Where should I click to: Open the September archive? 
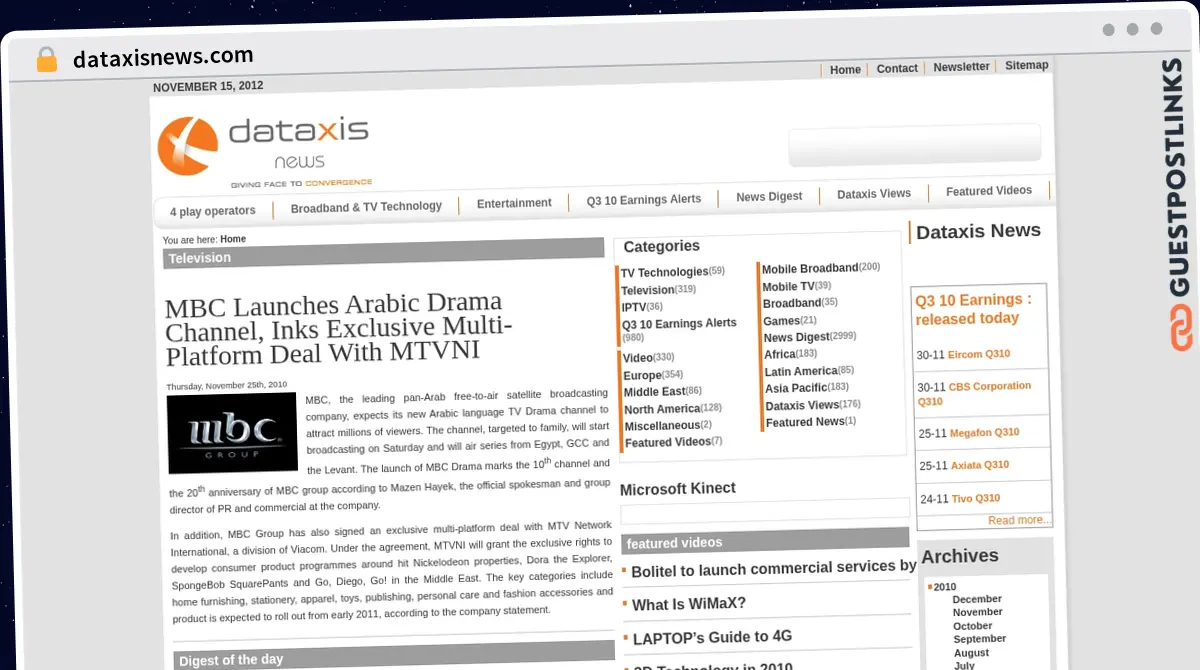click(980, 638)
